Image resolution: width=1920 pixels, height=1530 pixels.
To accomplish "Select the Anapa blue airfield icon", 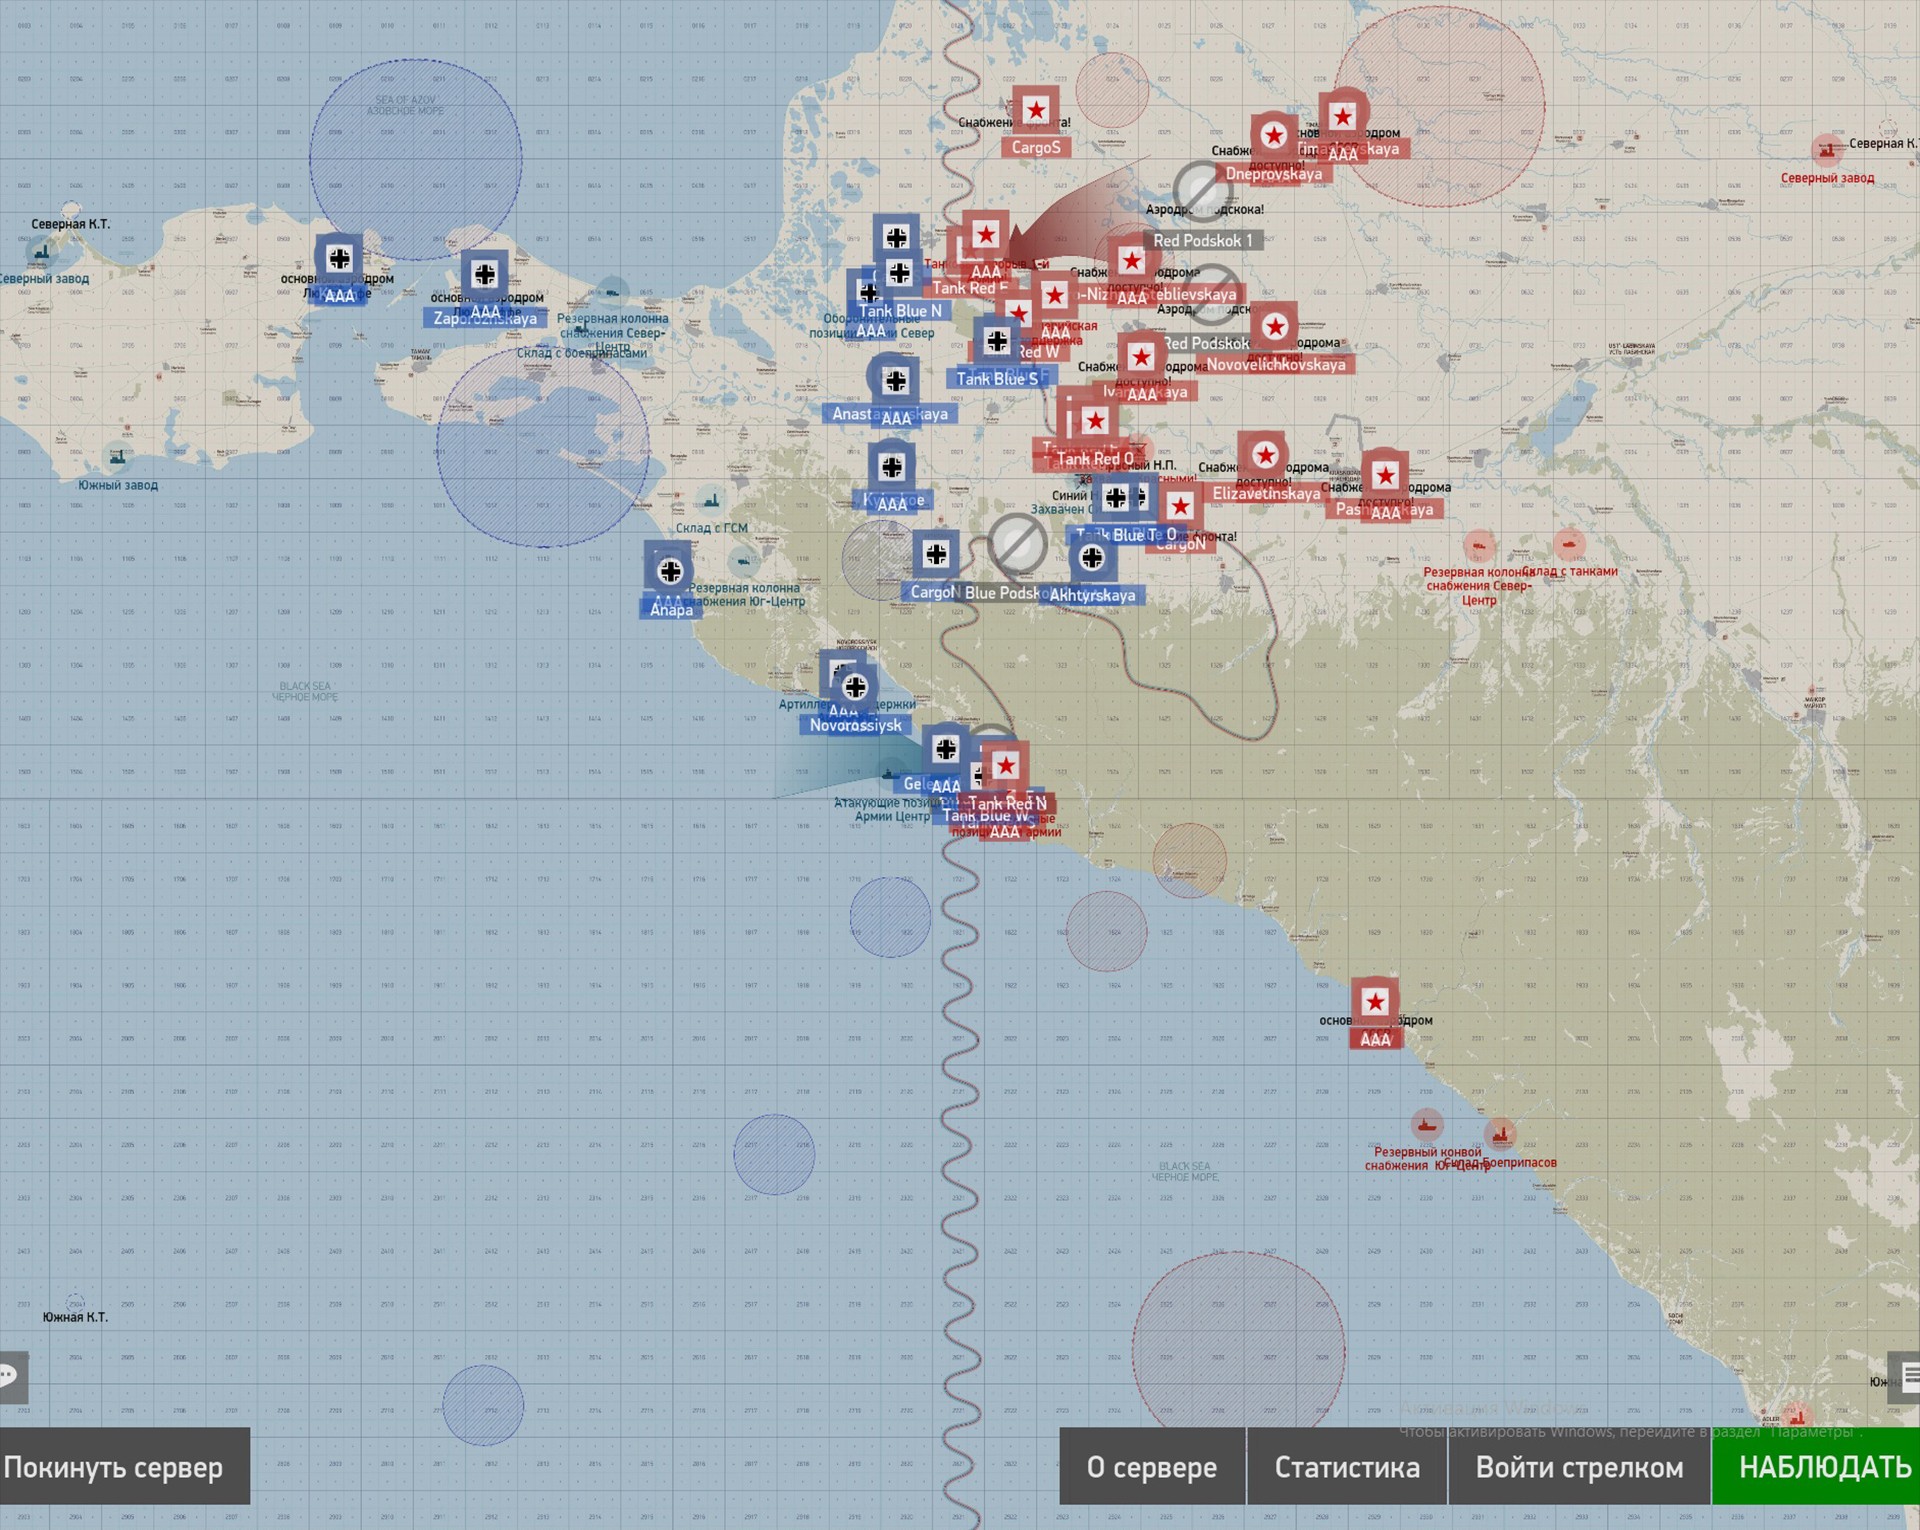I will pyautogui.click(x=670, y=571).
